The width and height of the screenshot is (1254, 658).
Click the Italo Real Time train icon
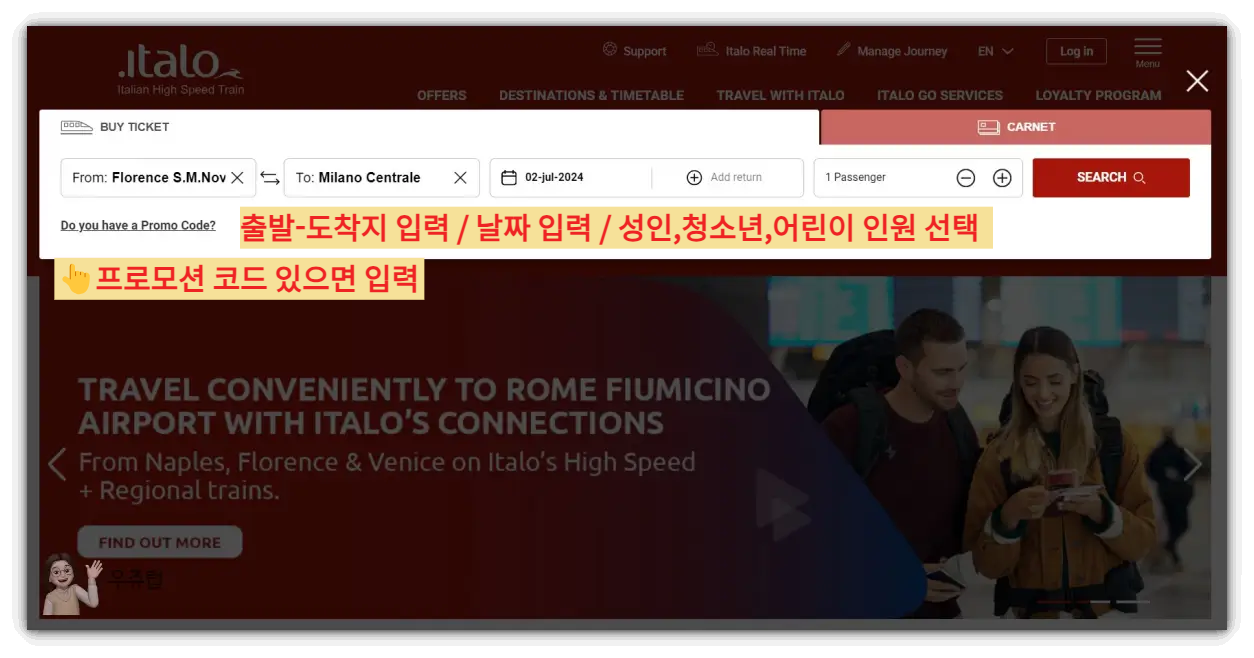pos(707,49)
